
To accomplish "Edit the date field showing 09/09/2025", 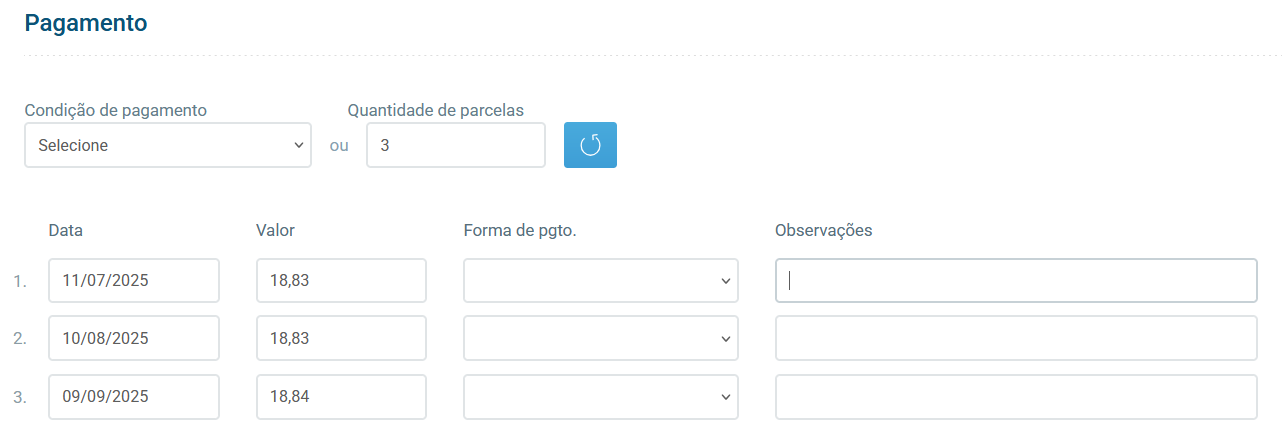I will click(x=133, y=397).
